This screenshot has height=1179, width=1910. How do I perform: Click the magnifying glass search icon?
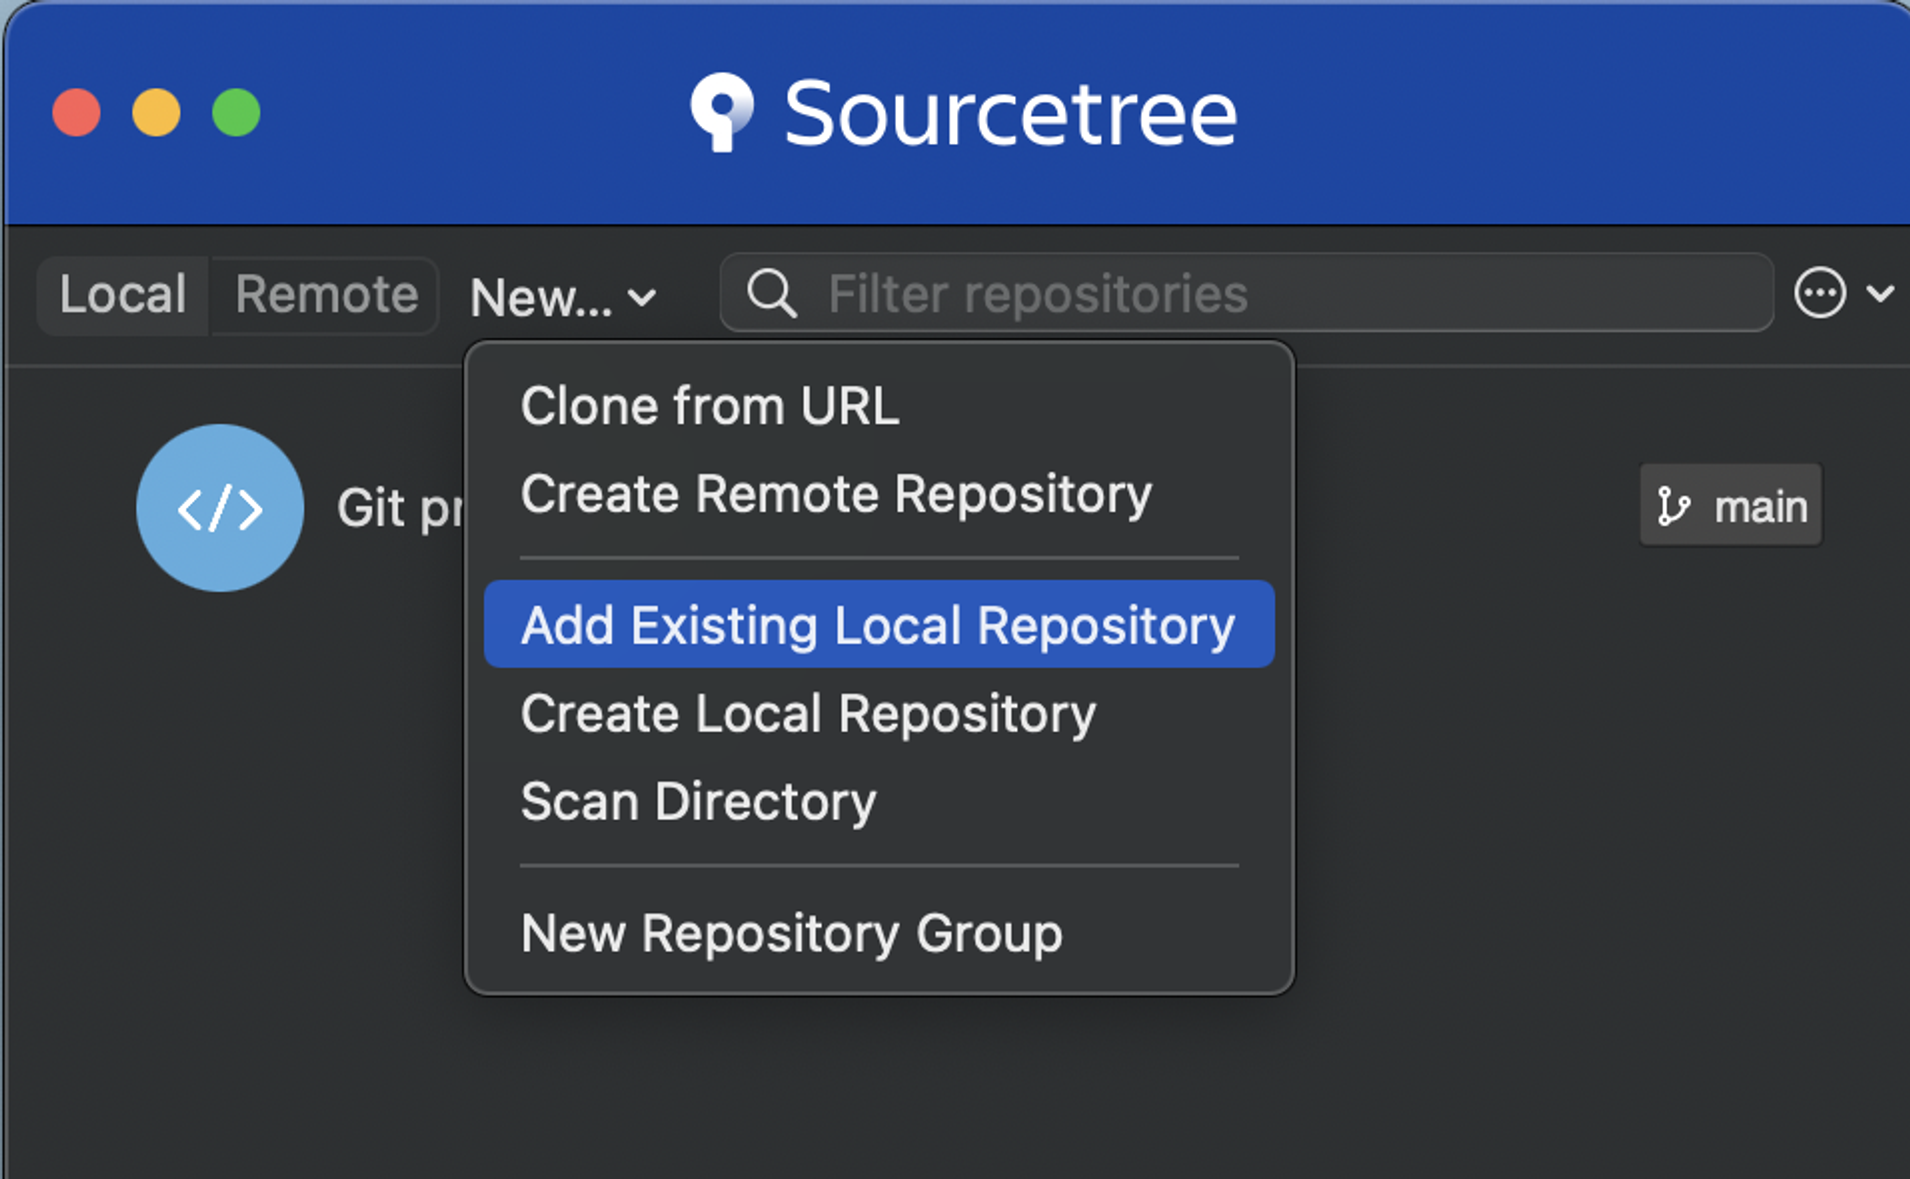coord(772,294)
